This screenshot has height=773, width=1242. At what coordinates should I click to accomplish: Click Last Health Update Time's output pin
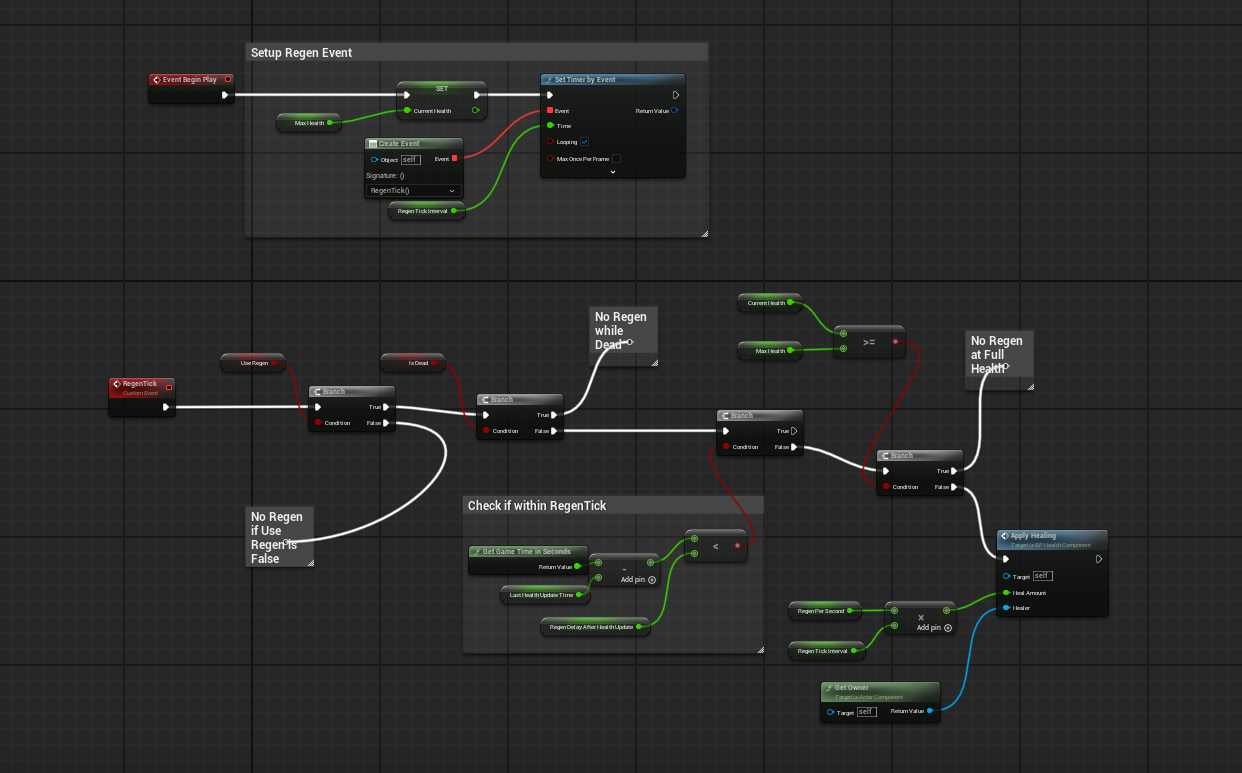click(580, 594)
